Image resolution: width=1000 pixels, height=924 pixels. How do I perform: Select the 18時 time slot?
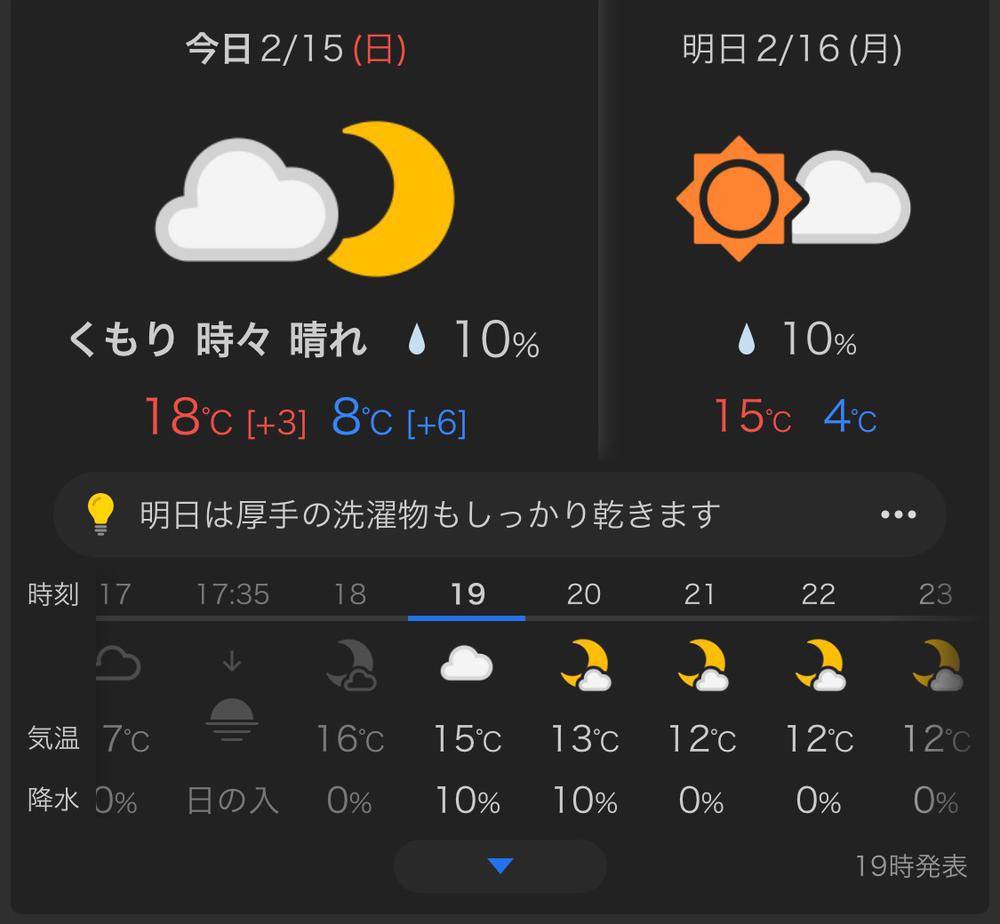click(349, 594)
